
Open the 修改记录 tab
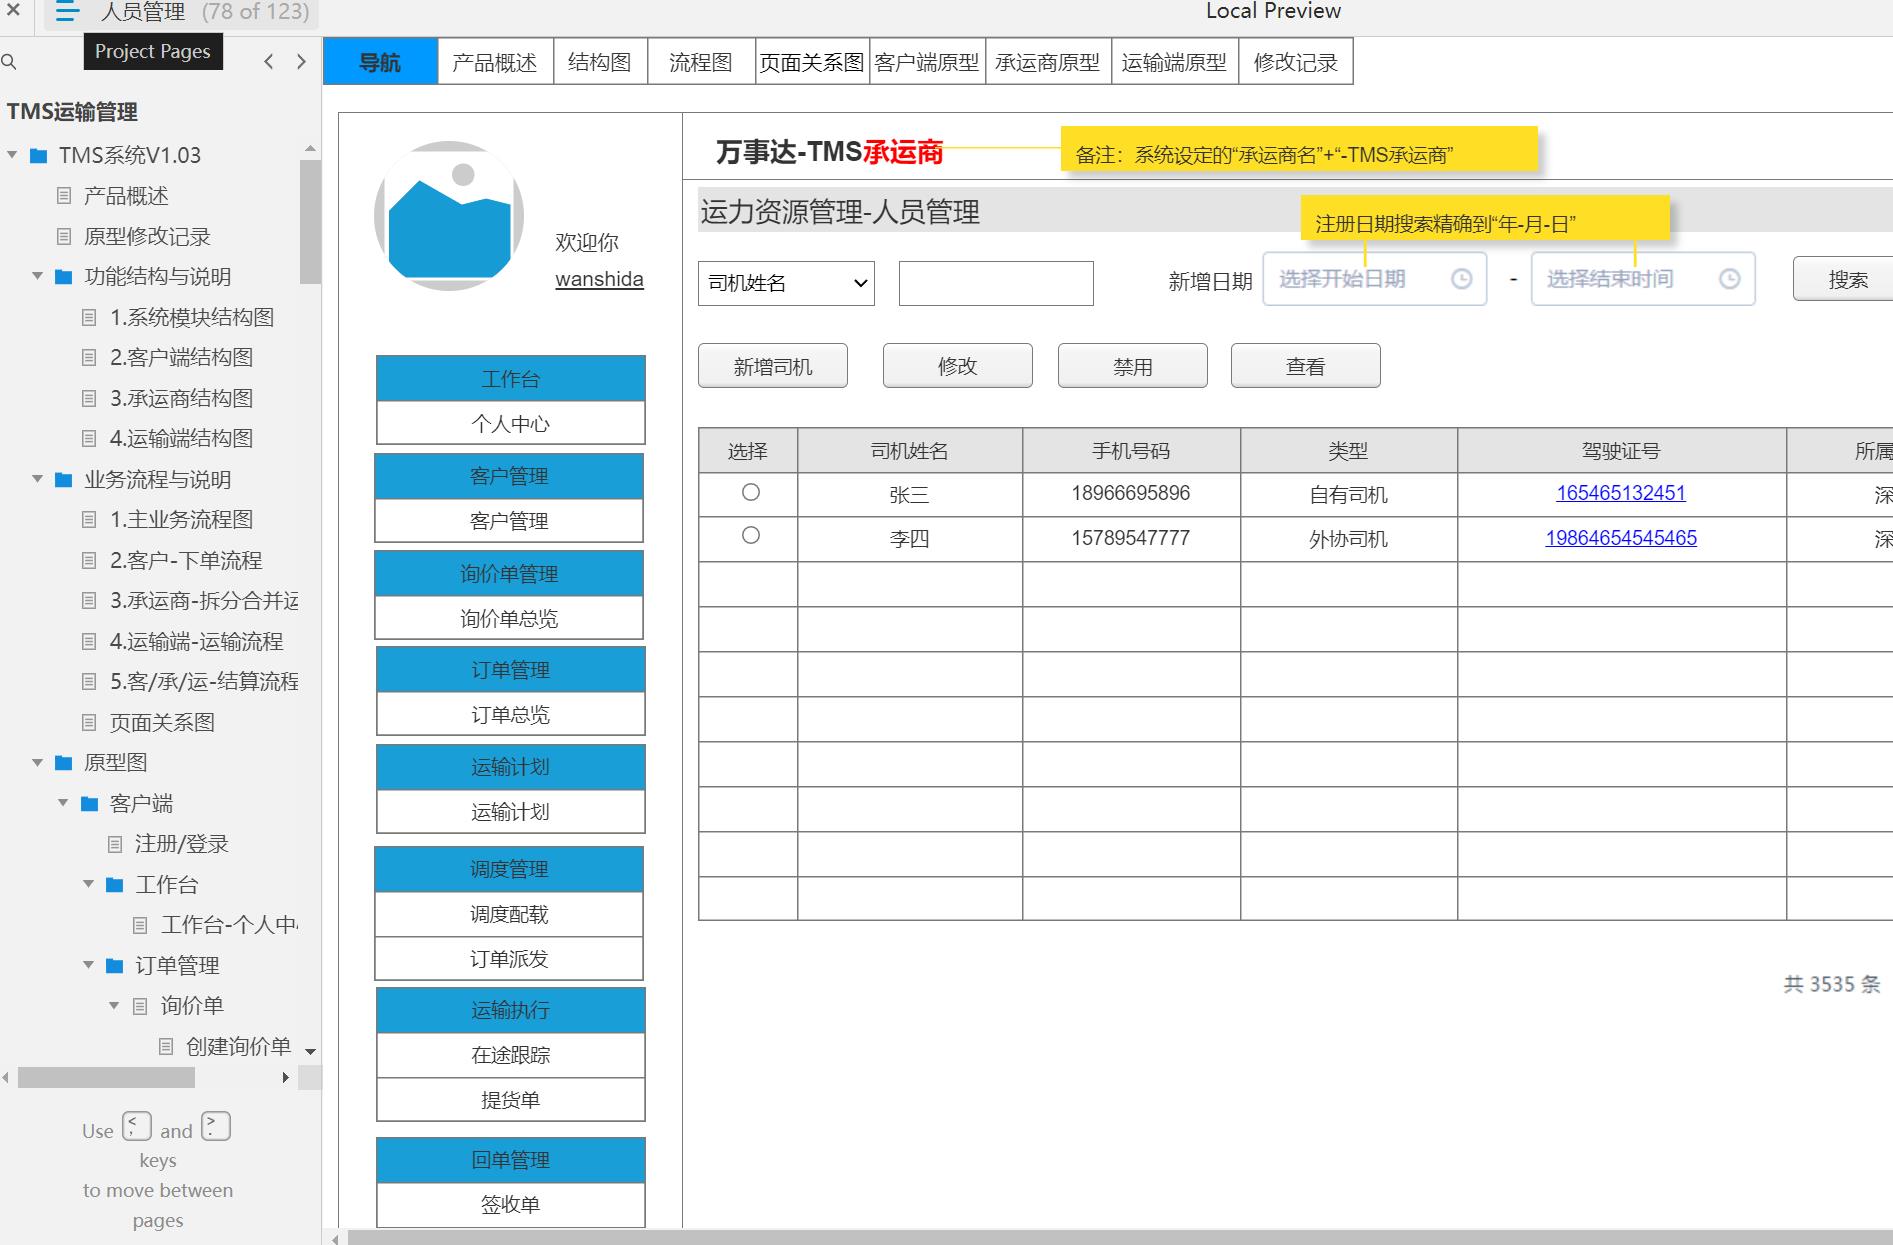tap(1296, 62)
